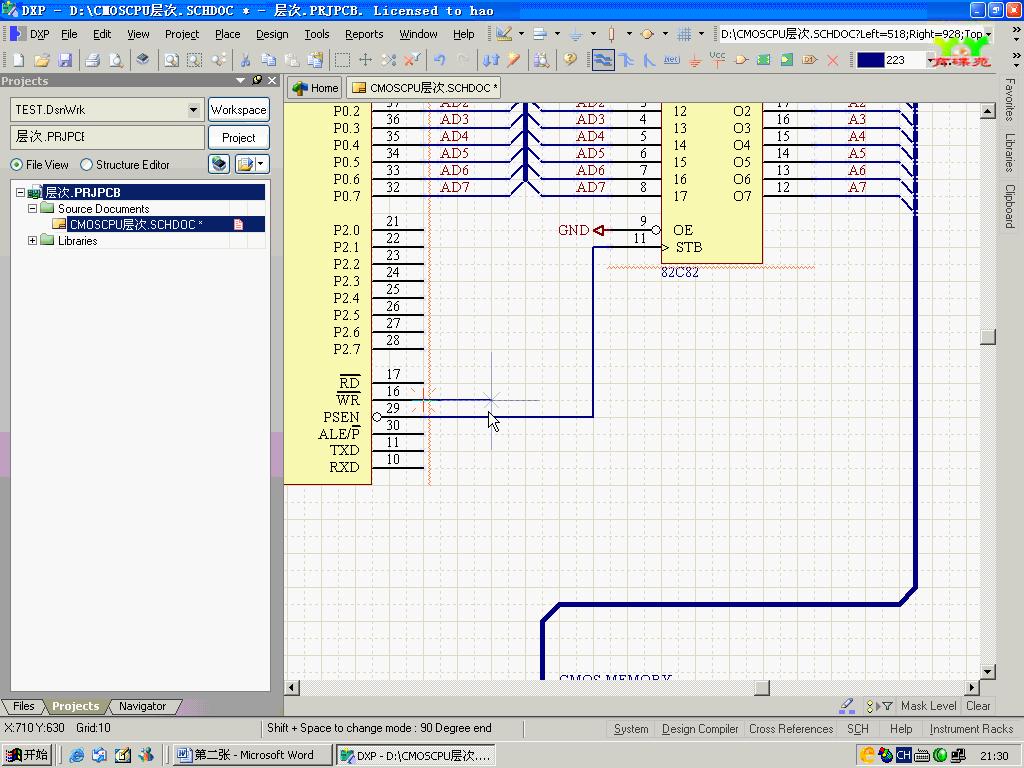The width and height of the screenshot is (1024, 768).
Task: Select the Place Wire tool
Action: click(x=603, y=60)
